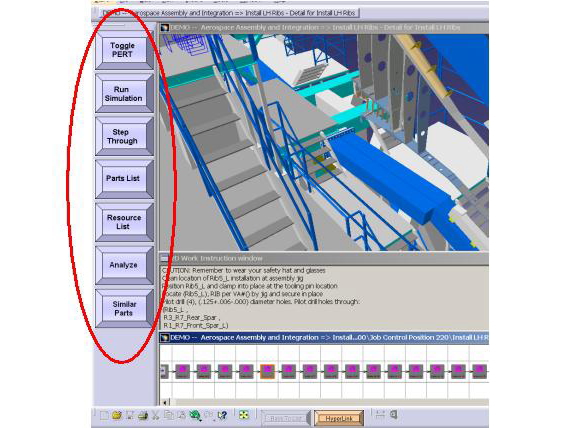Select the Cut scissors icon
This screenshot has height=428, width=568.
(x=155, y=415)
